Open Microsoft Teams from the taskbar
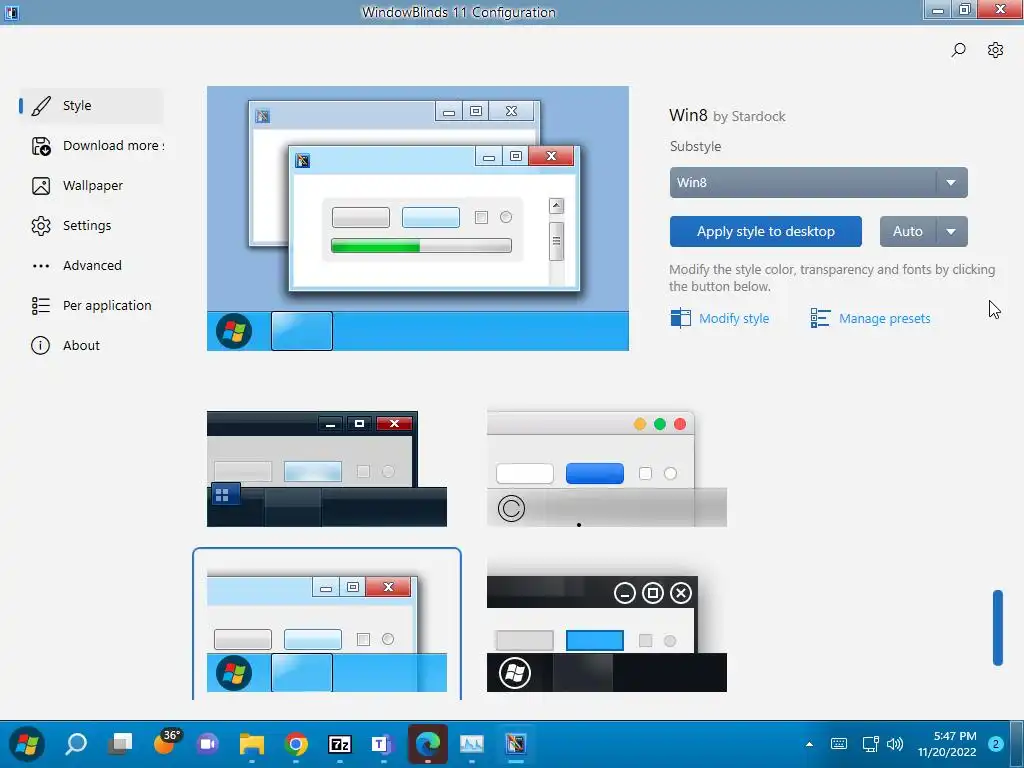Image resolution: width=1024 pixels, height=768 pixels. click(383, 744)
